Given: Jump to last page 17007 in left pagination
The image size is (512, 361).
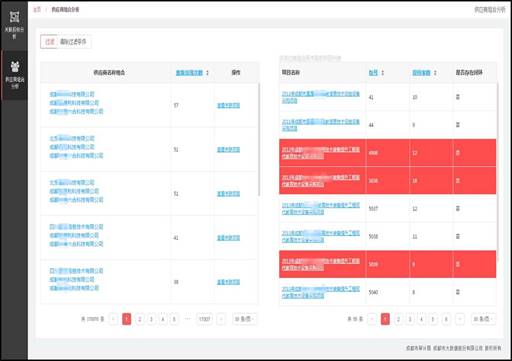Looking at the screenshot, I should (x=204, y=319).
